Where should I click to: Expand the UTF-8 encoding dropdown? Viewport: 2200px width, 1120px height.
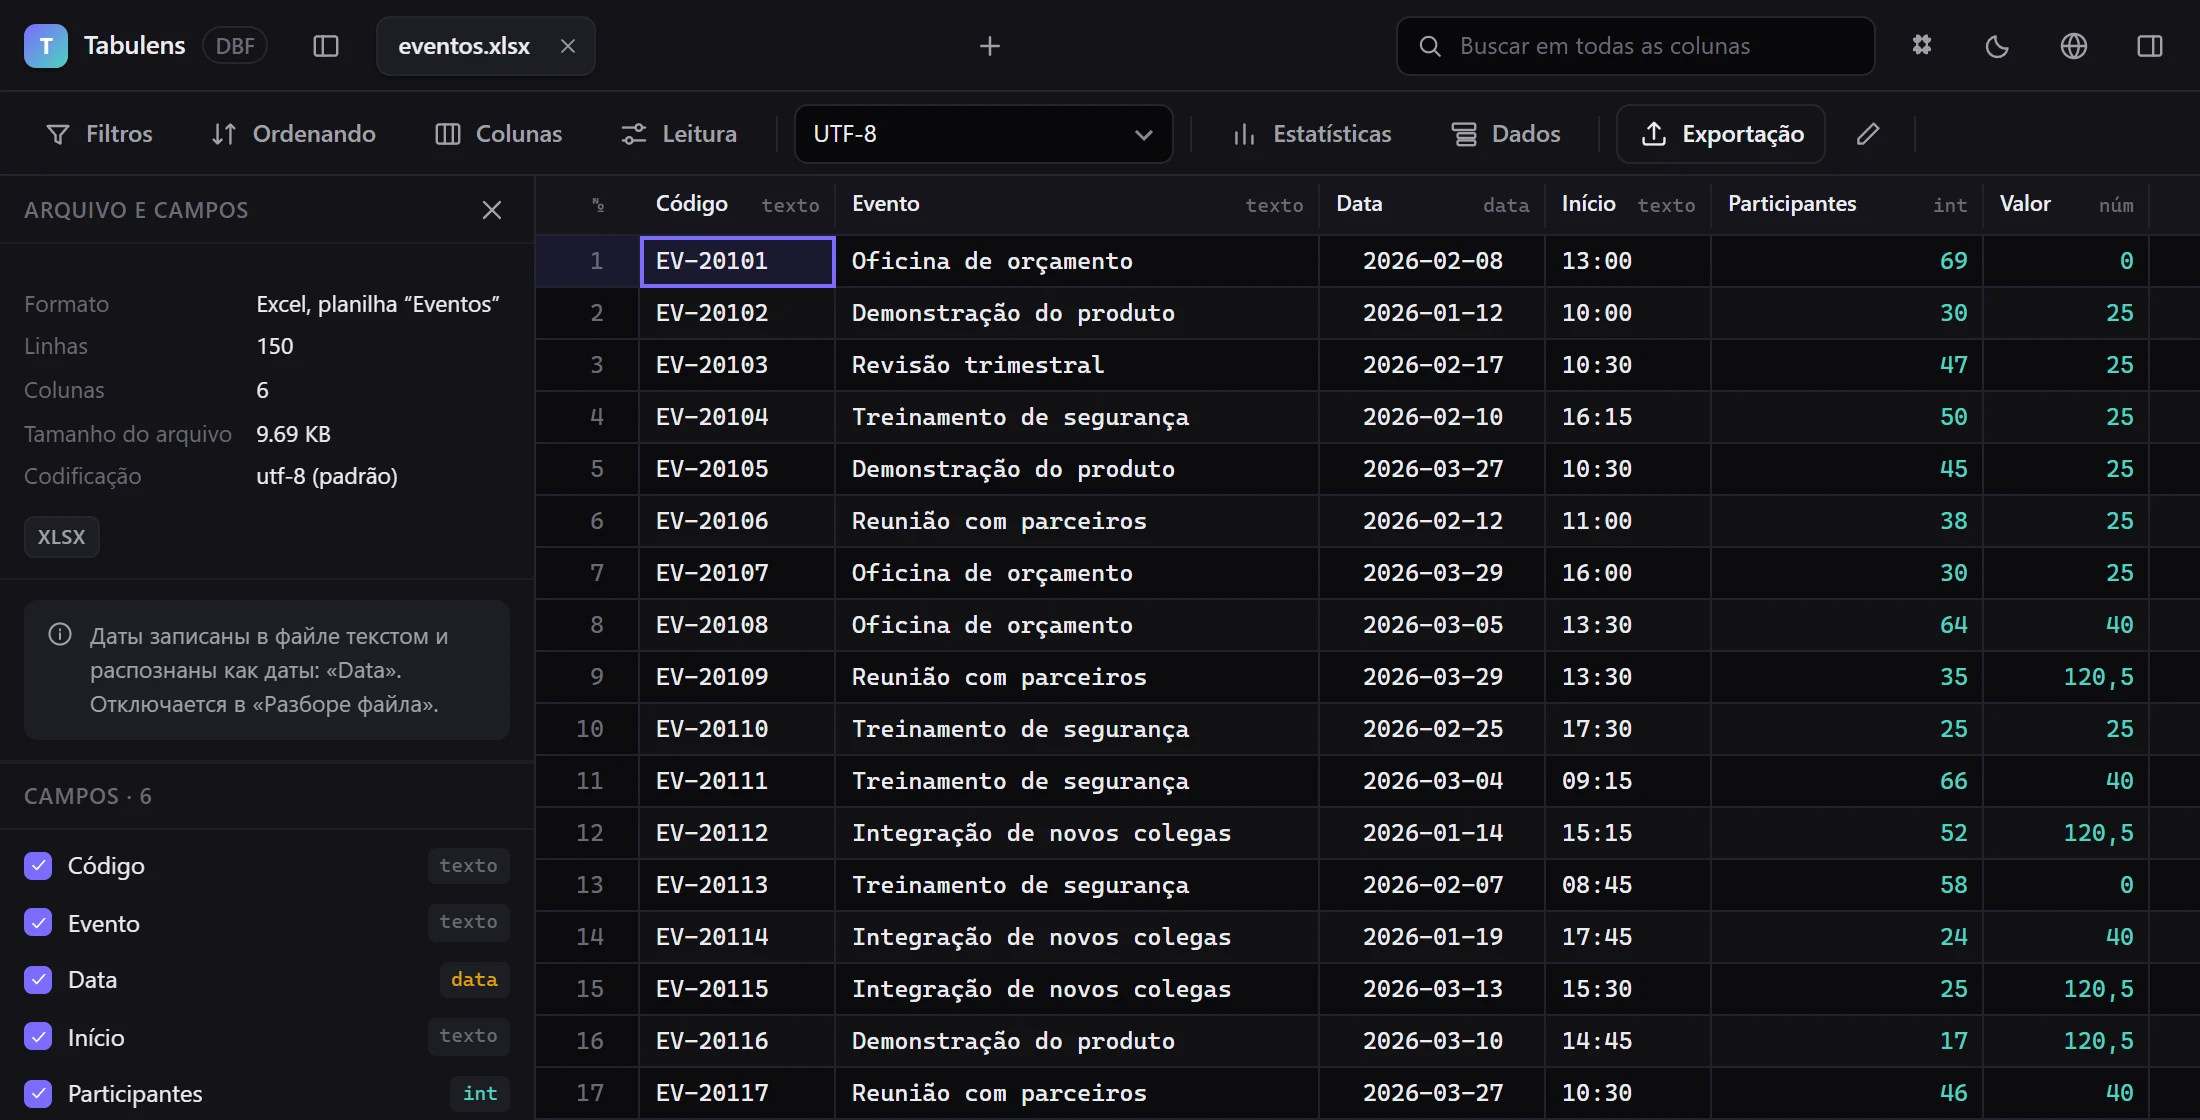pyautogui.click(x=983, y=134)
